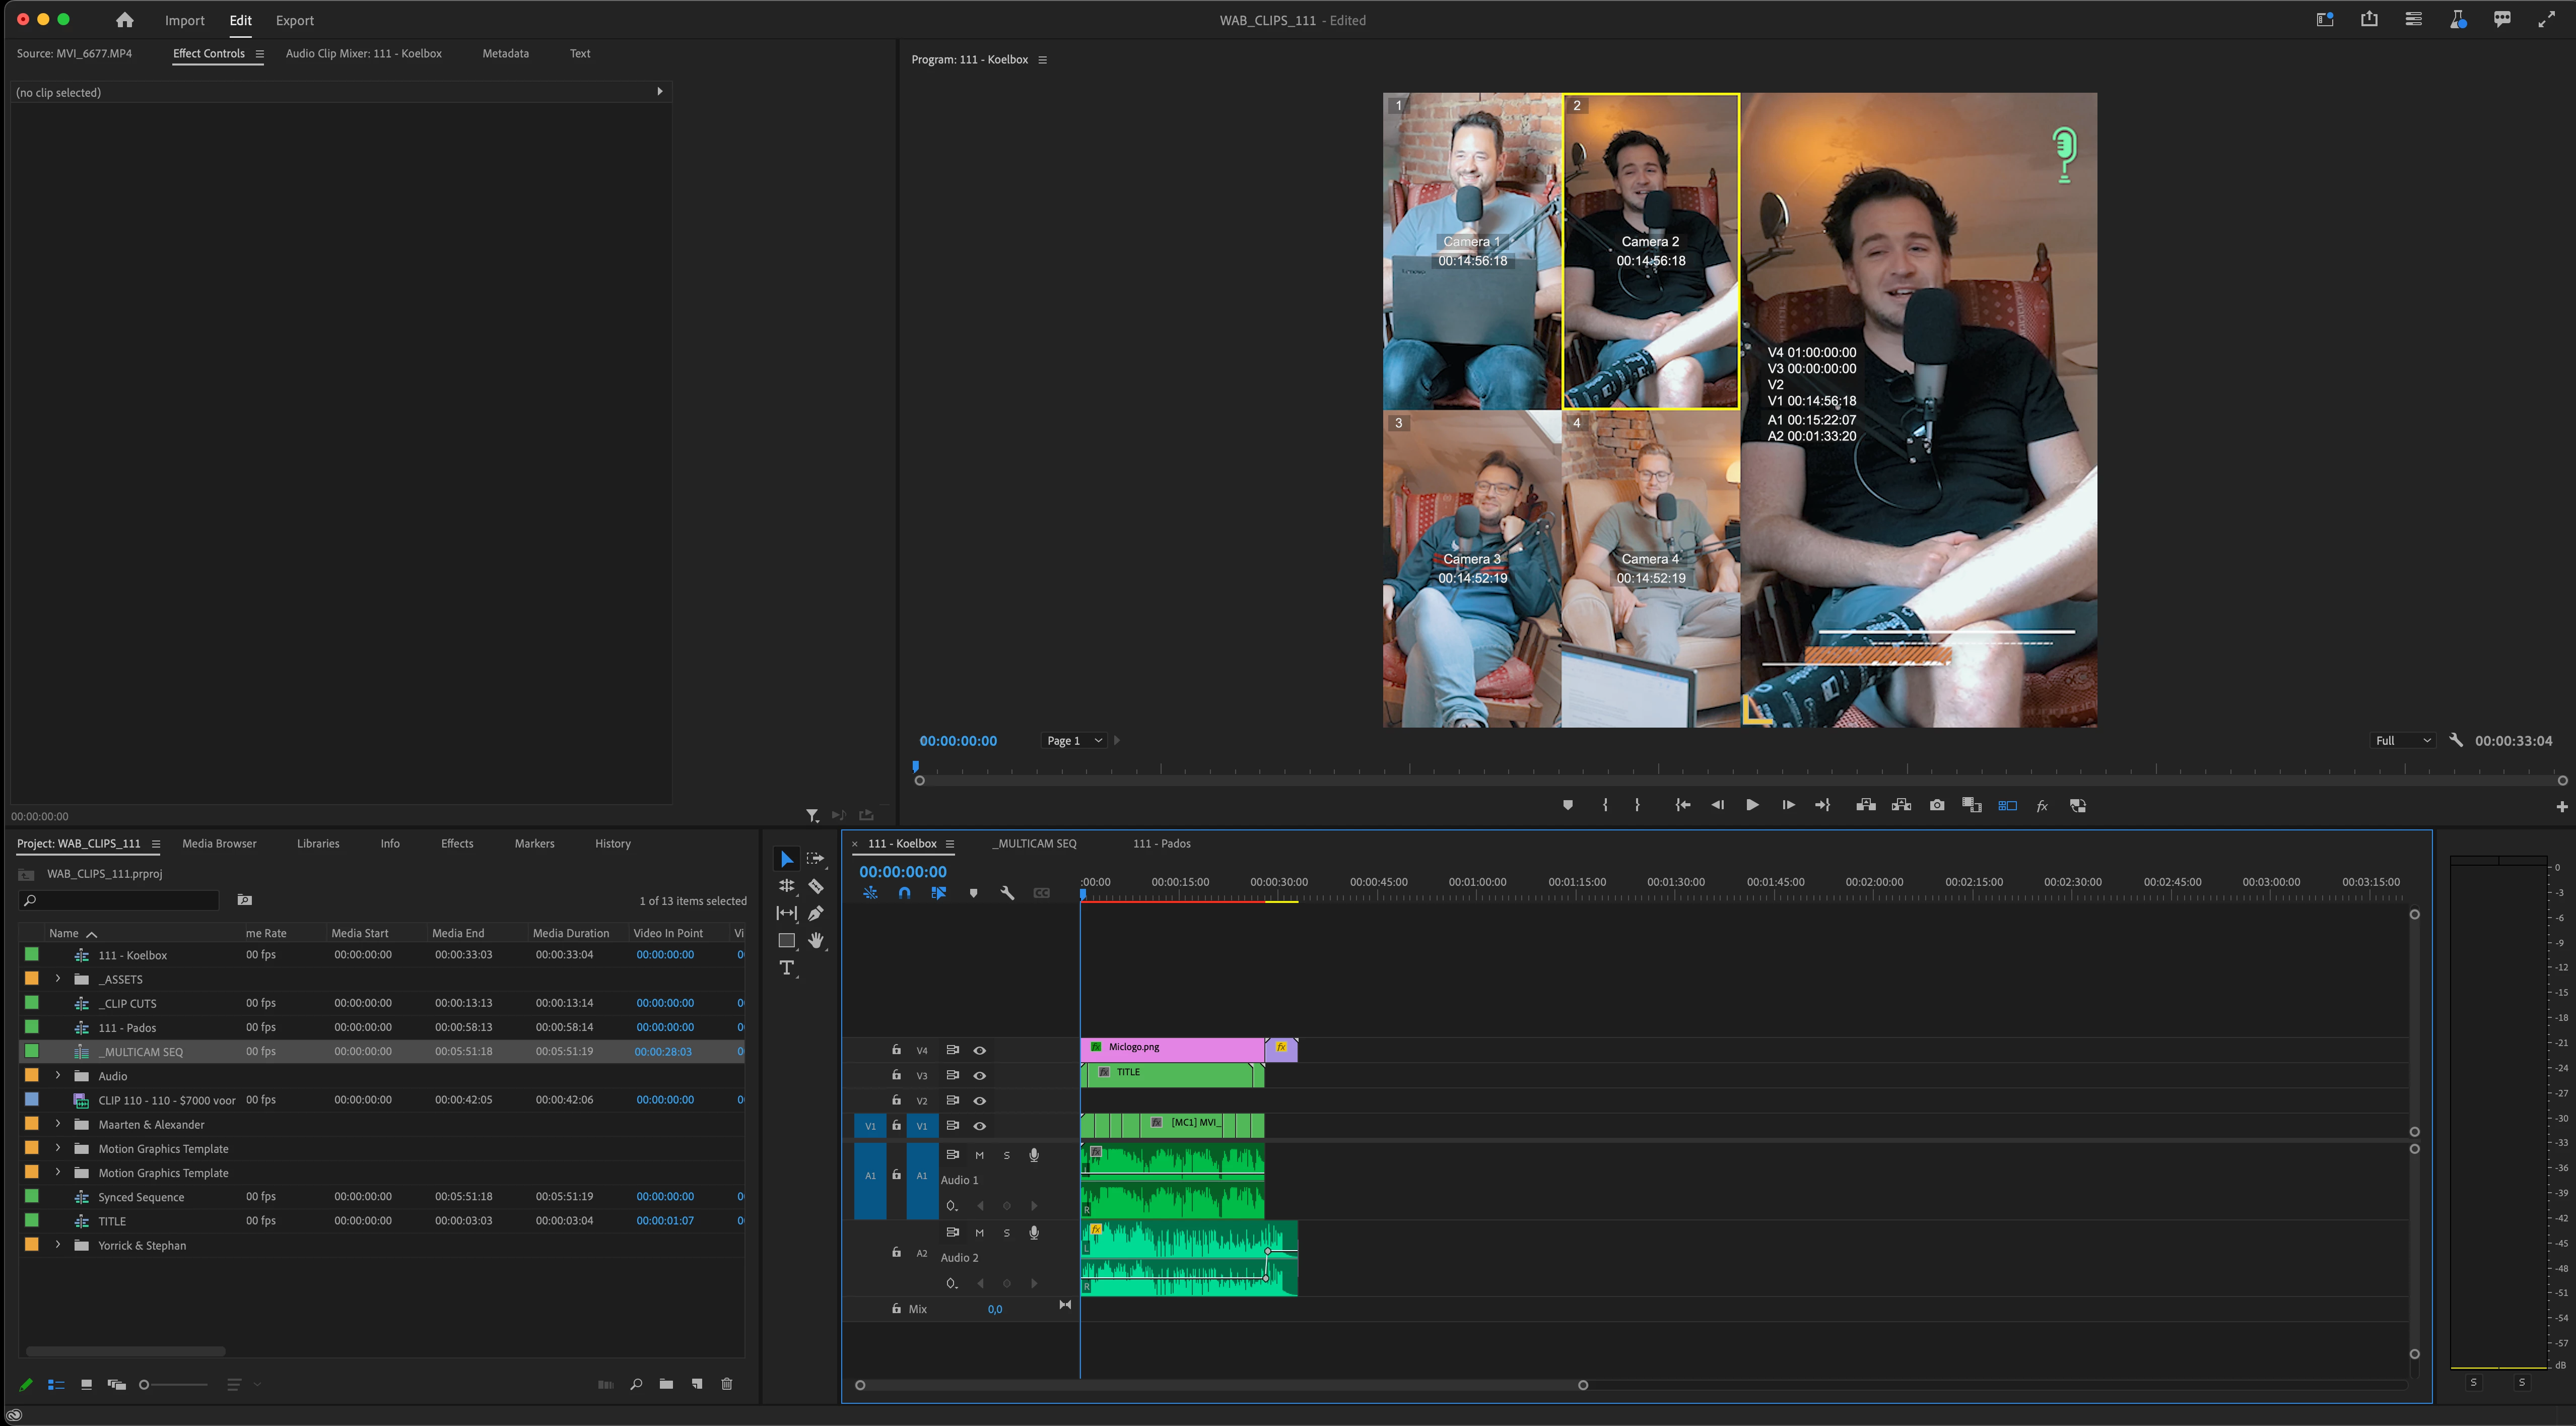The height and width of the screenshot is (1426, 2576).
Task: Mute the Audio 1 track
Action: [980, 1155]
